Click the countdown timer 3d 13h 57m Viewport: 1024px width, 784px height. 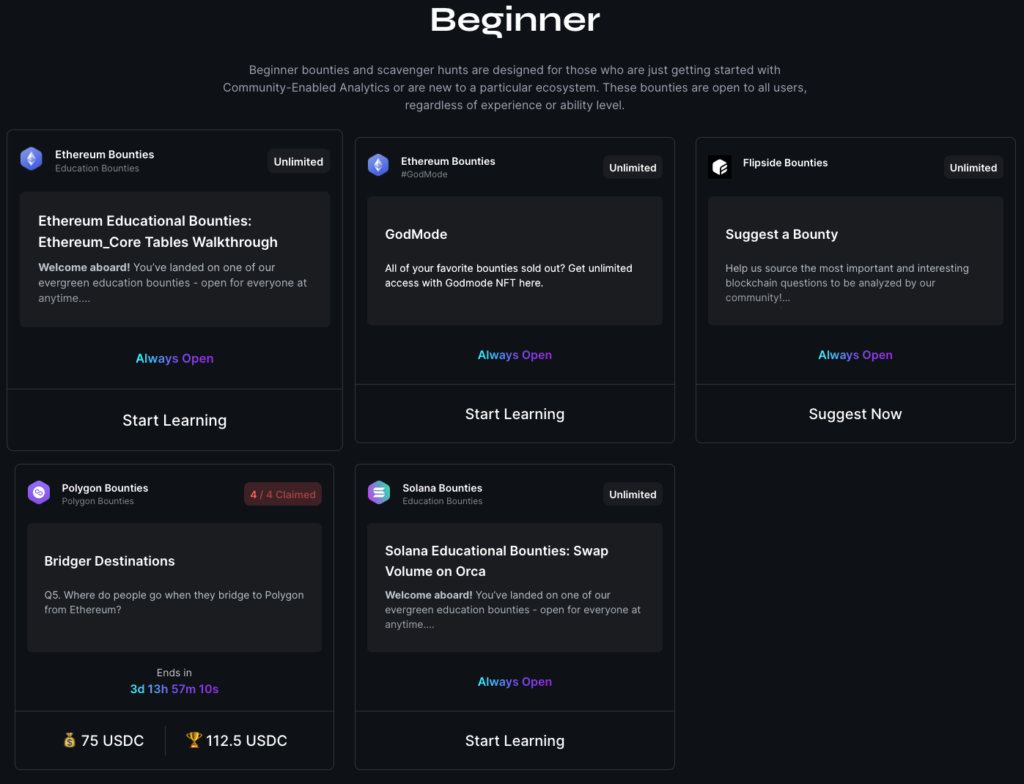(174, 689)
